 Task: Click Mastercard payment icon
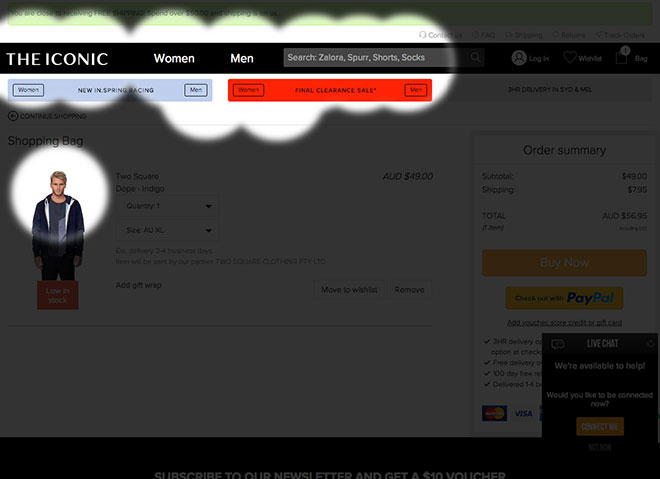(494, 413)
